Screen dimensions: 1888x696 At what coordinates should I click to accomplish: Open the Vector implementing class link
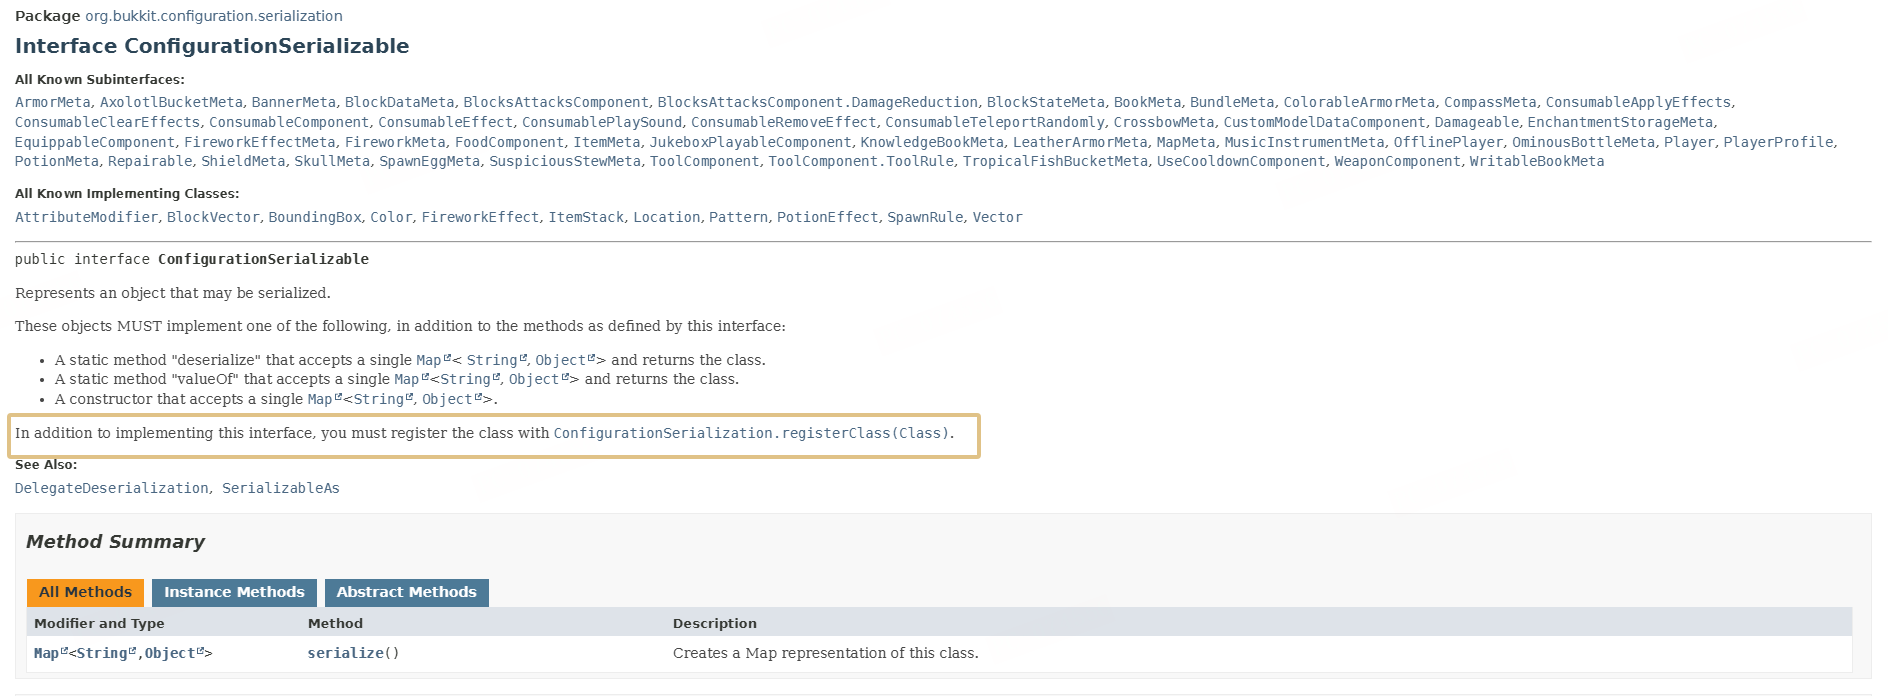[997, 217]
